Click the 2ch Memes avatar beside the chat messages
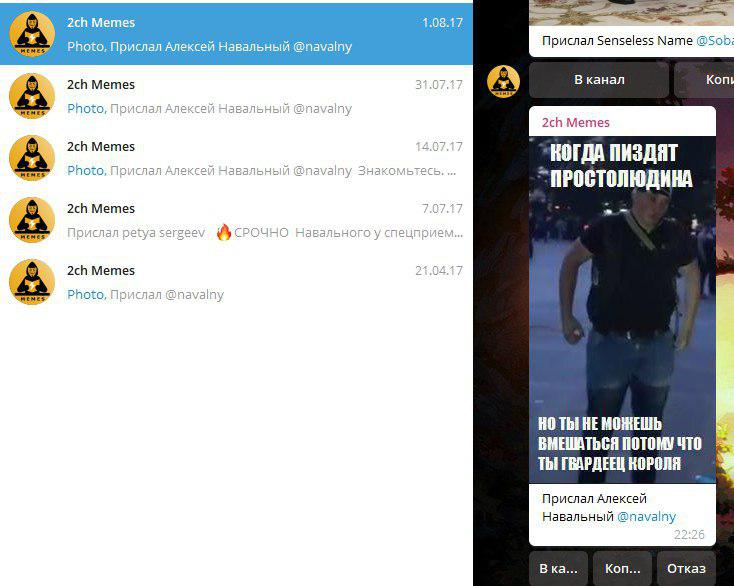734x586 pixels. click(x=504, y=81)
